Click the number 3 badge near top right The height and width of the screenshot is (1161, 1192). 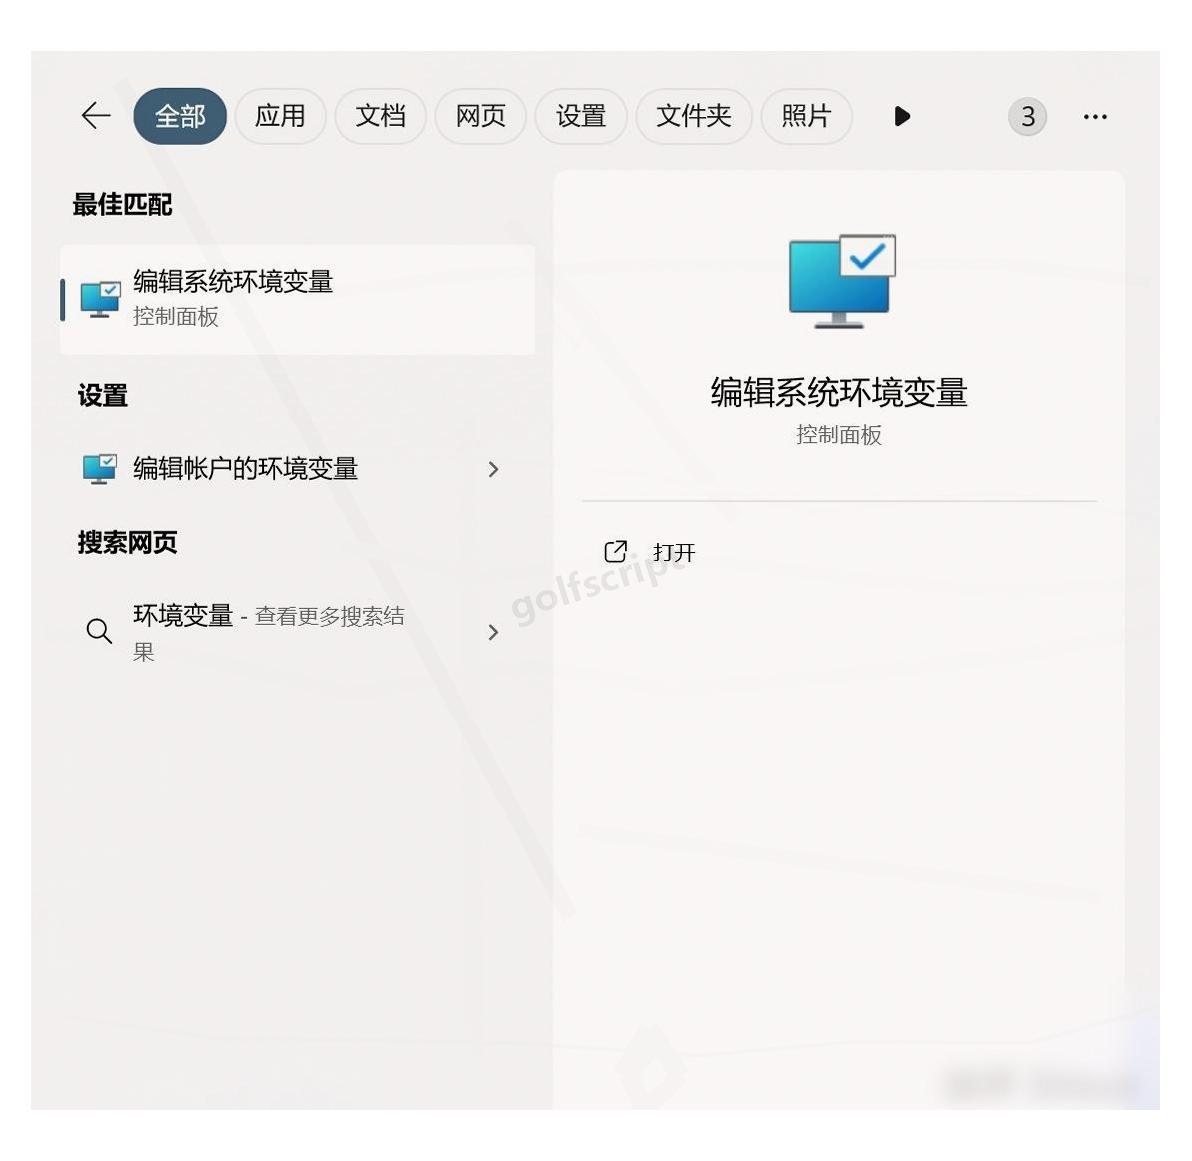[x=1027, y=117]
